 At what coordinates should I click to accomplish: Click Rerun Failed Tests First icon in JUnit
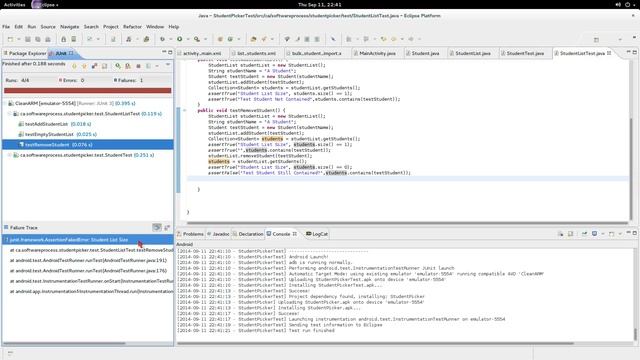pos(128,66)
